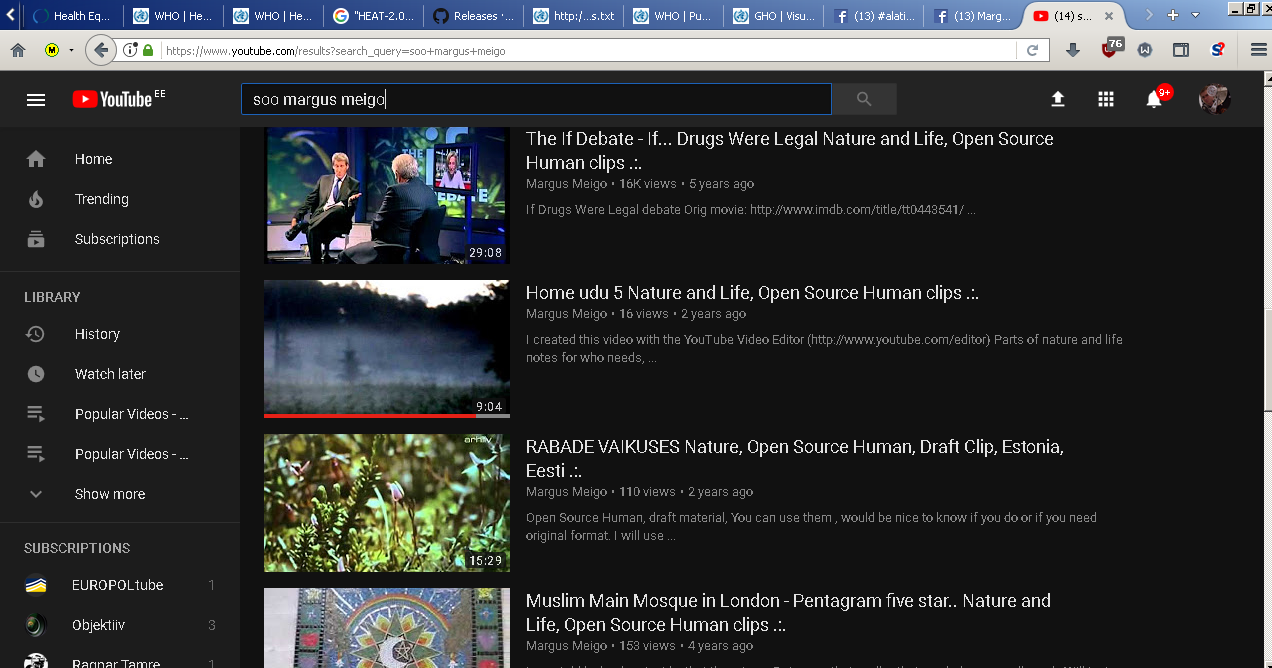The height and width of the screenshot is (668, 1272).
Task: Click the site info icon in address bar
Action: coord(130,50)
